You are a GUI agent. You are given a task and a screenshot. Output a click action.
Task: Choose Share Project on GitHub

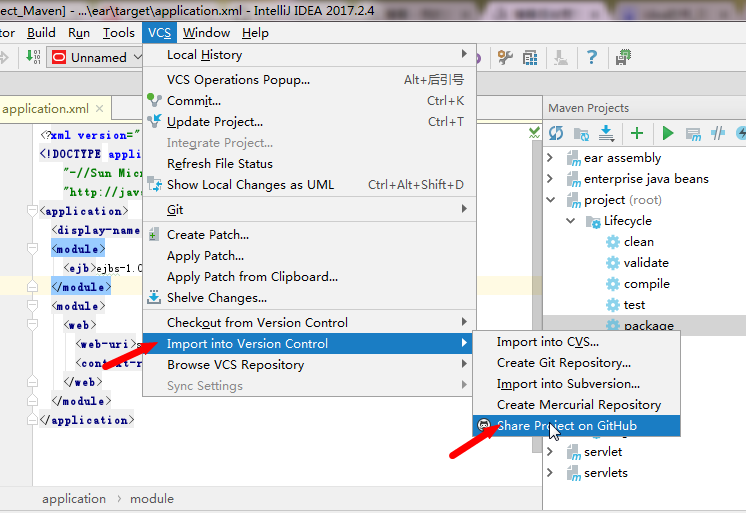[576, 425]
